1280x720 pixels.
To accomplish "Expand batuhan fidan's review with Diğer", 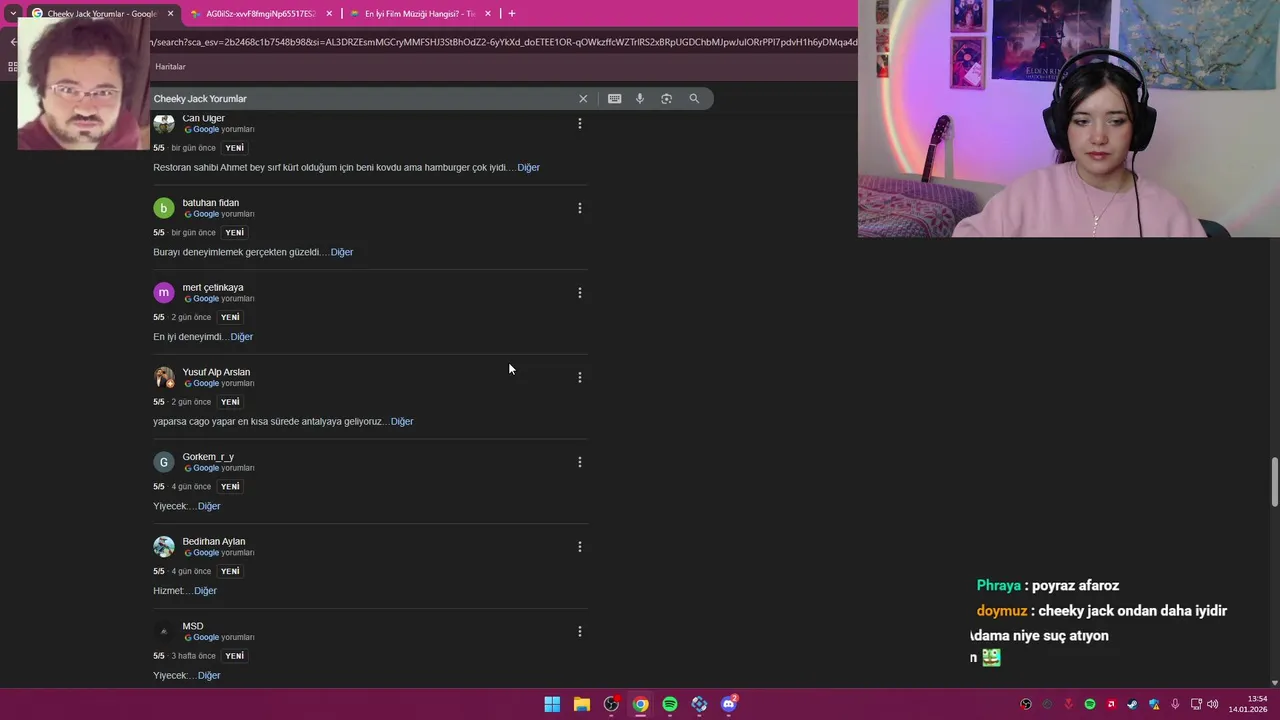I will point(342,252).
